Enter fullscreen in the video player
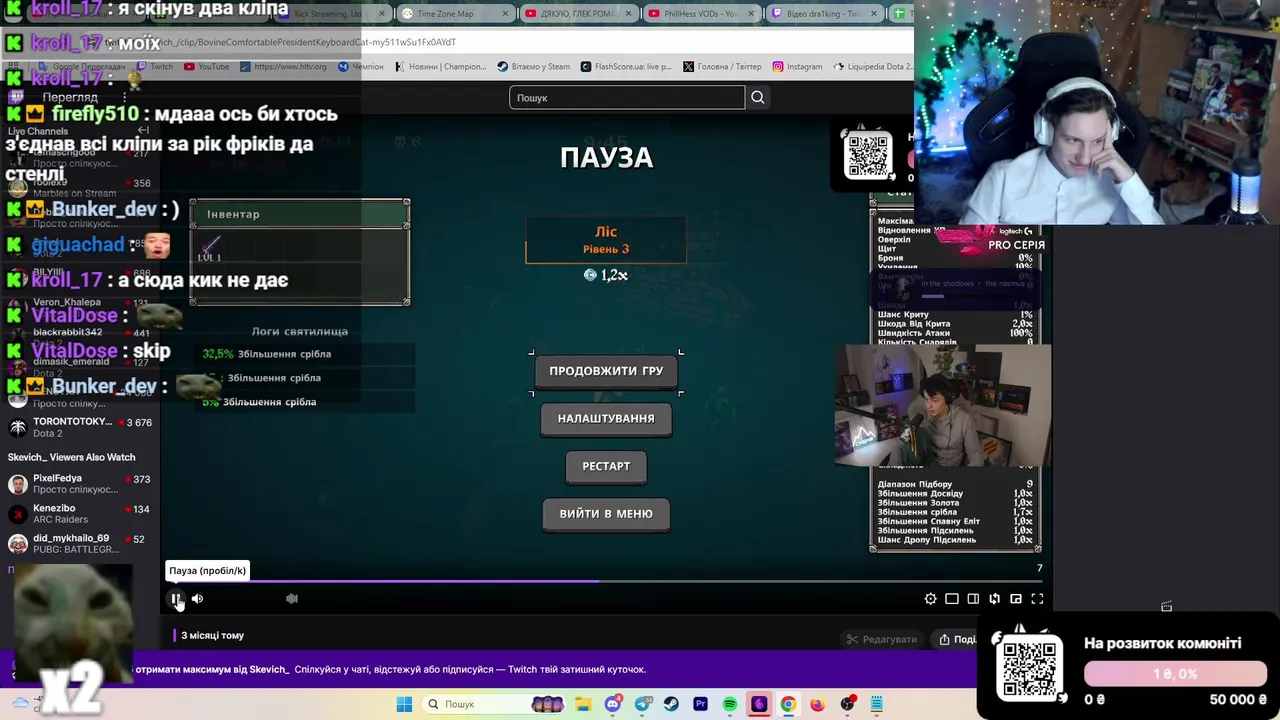Image resolution: width=1280 pixels, height=720 pixels. click(x=1037, y=599)
